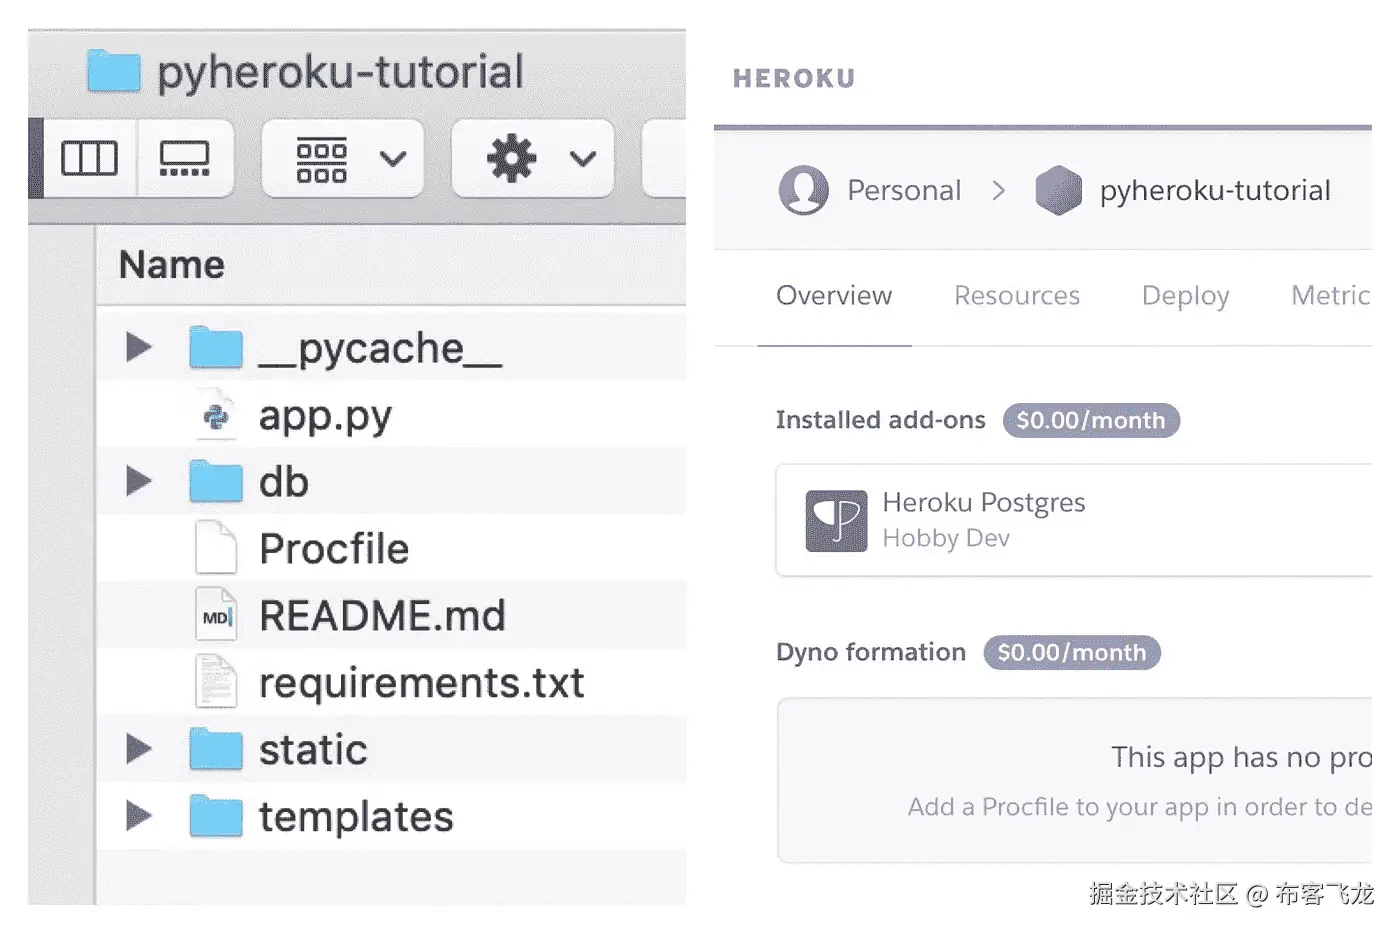Select the folder name __pycache__
The height and width of the screenshot is (933, 1400).
pos(380,350)
